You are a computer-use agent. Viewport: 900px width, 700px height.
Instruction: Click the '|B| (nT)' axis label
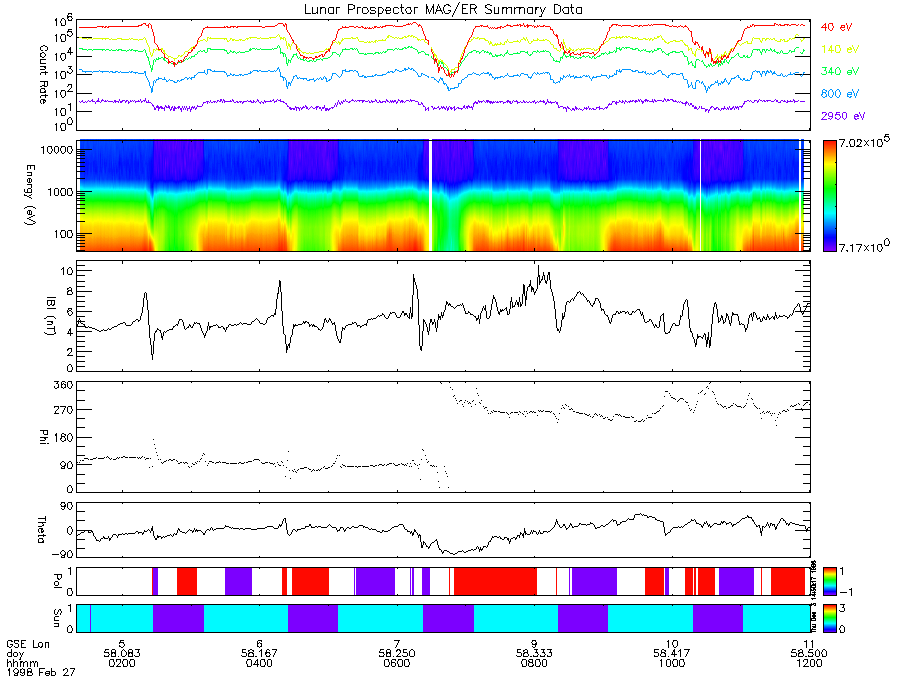tap(51, 317)
